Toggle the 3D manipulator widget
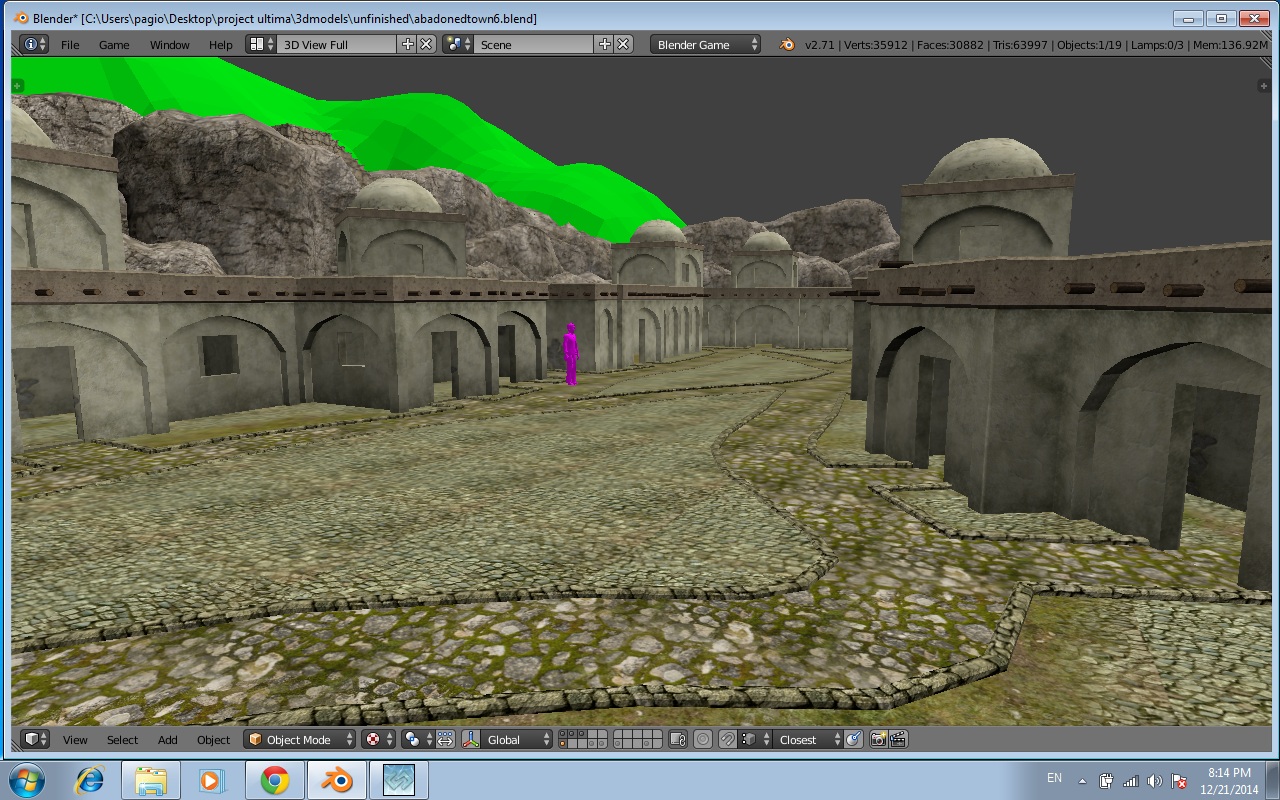 tap(469, 739)
